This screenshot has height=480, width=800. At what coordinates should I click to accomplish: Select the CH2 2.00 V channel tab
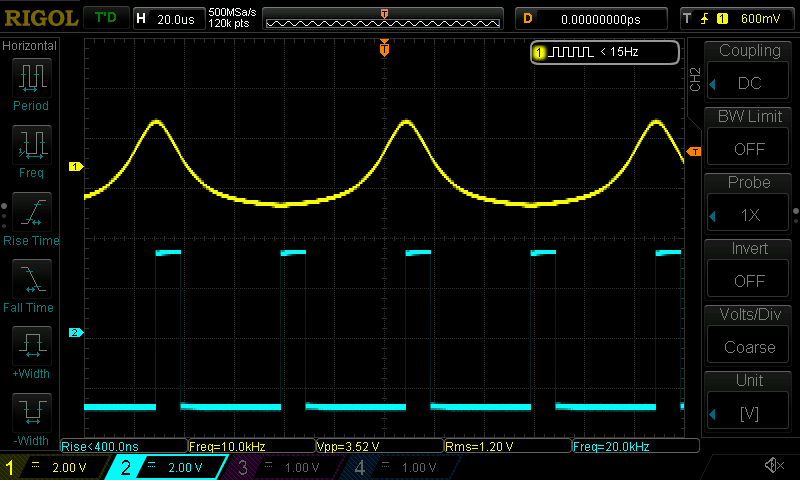click(167, 467)
